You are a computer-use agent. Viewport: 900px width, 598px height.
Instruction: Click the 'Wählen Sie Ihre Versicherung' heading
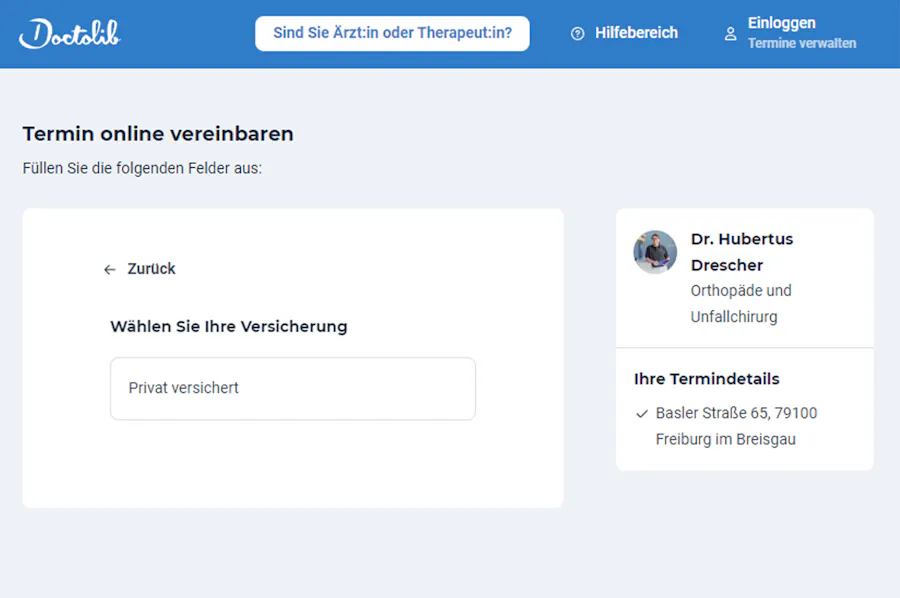tap(228, 326)
